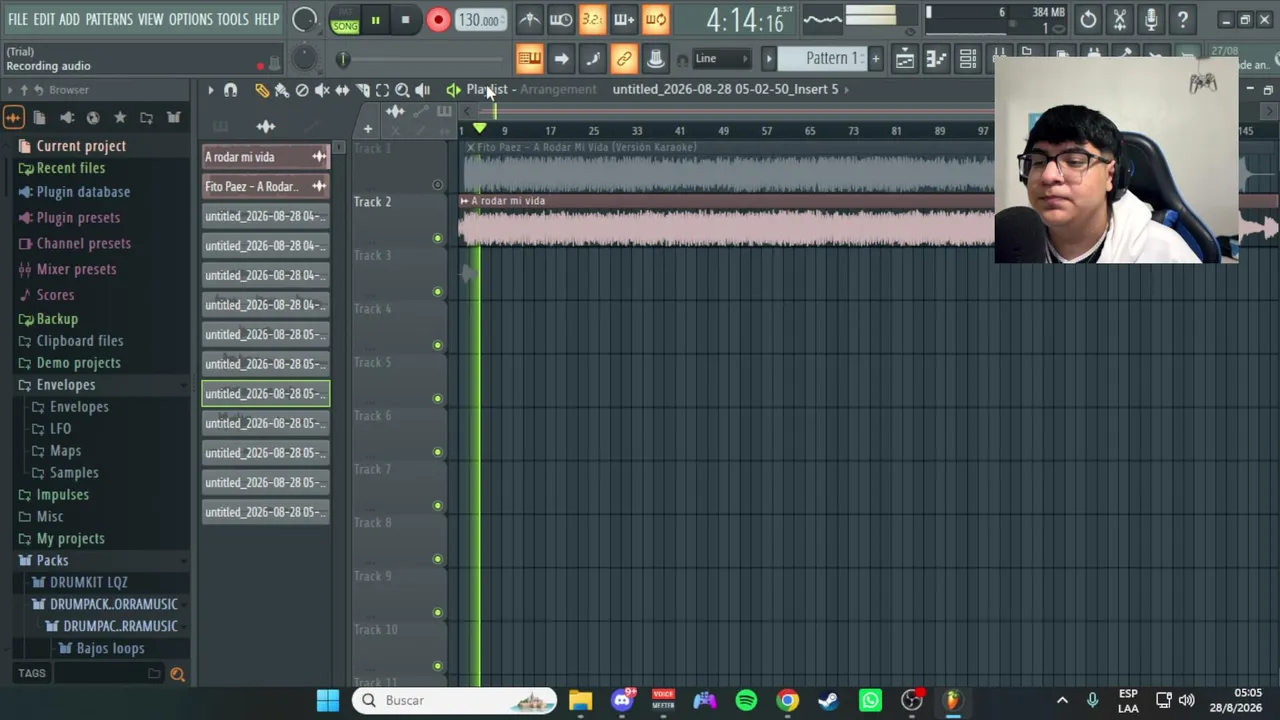Mute Track 2 using its green LED

pyautogui.click(x=437, y=238)
